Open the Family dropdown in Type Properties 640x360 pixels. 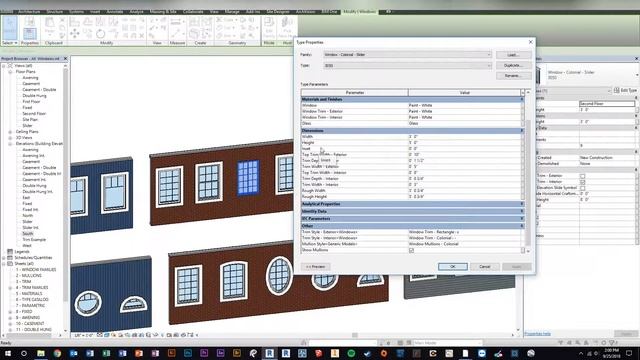[407, 55]
